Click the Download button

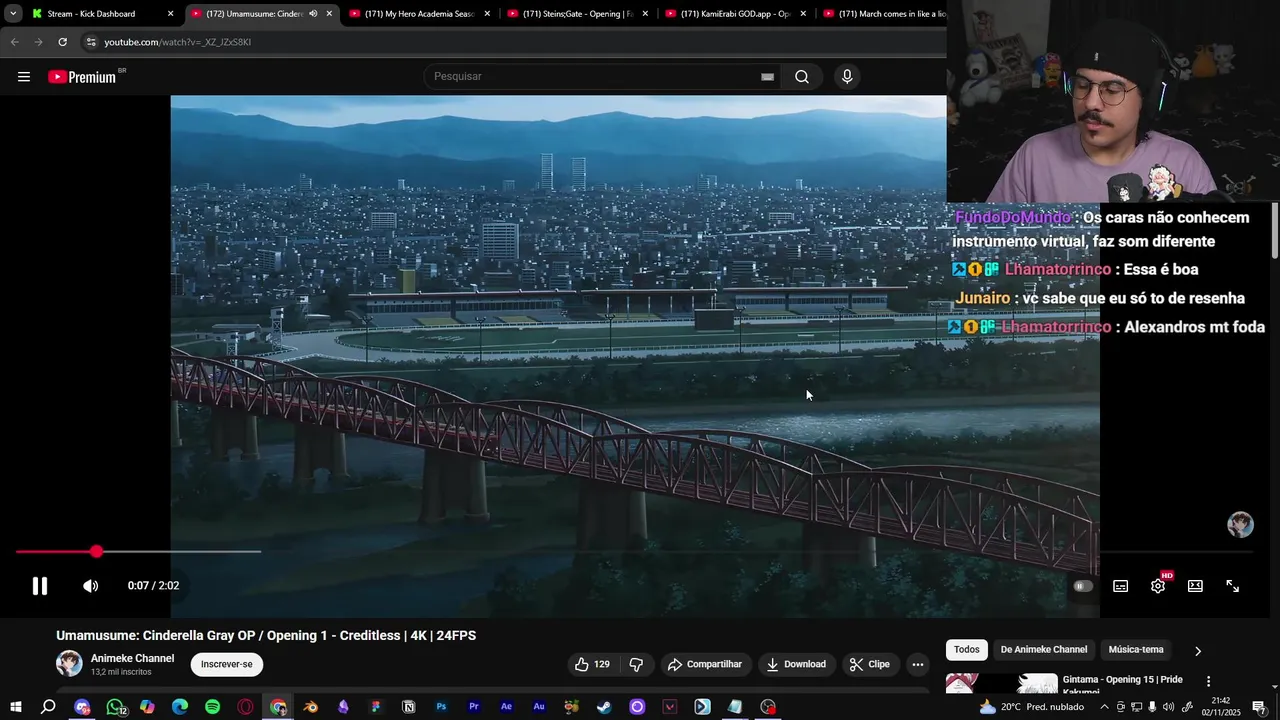(796, 664)
